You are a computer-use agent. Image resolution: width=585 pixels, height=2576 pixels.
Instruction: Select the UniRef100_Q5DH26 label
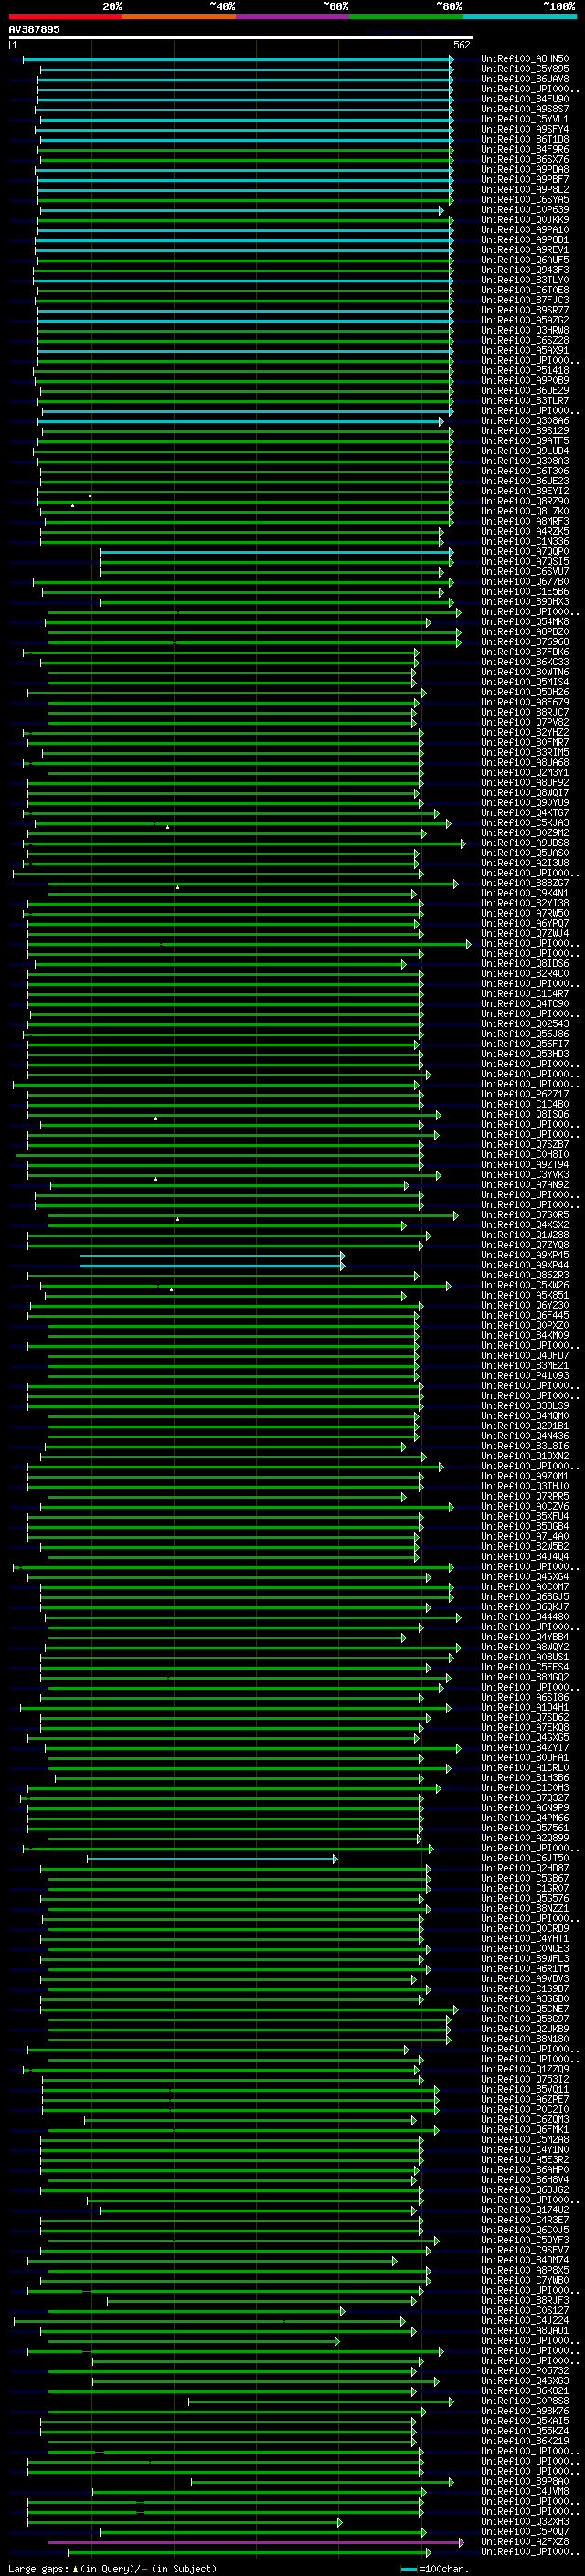[525, 692]
